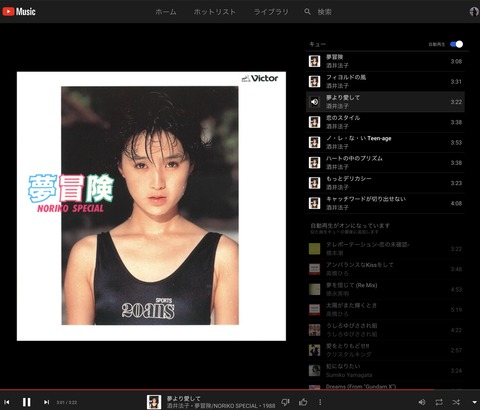Play queue track キャッチワードが切り出せない
The image size is (480, 410).
(x=385, y=203)
